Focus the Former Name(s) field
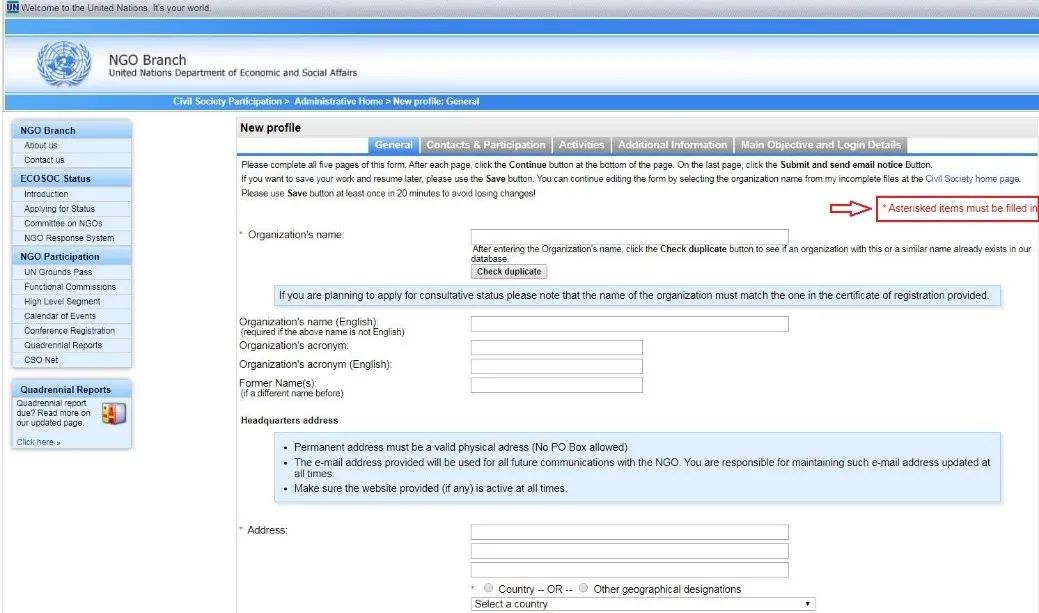The image size is (1039, 613). (557, 385)
